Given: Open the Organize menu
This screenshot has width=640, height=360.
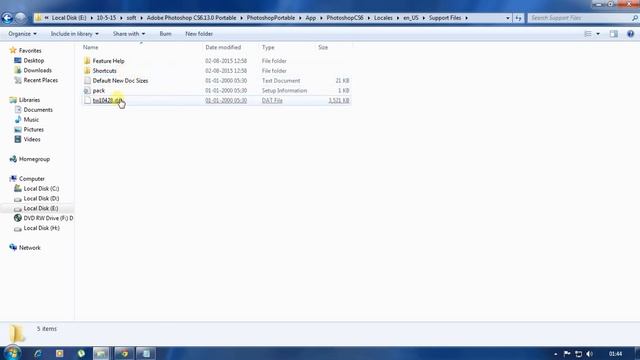Looking at the screenshot, I should pyautogui.click(x=22, y=34).
